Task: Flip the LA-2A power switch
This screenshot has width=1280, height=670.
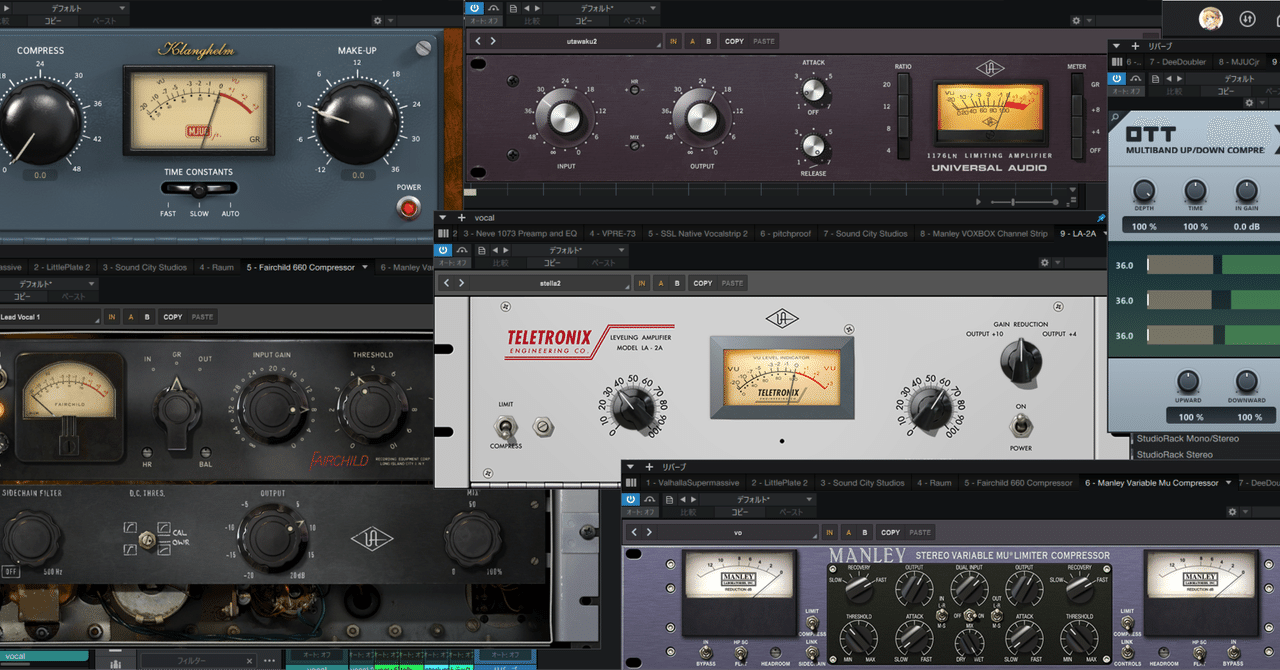Action: click(x=1020, y=426)
